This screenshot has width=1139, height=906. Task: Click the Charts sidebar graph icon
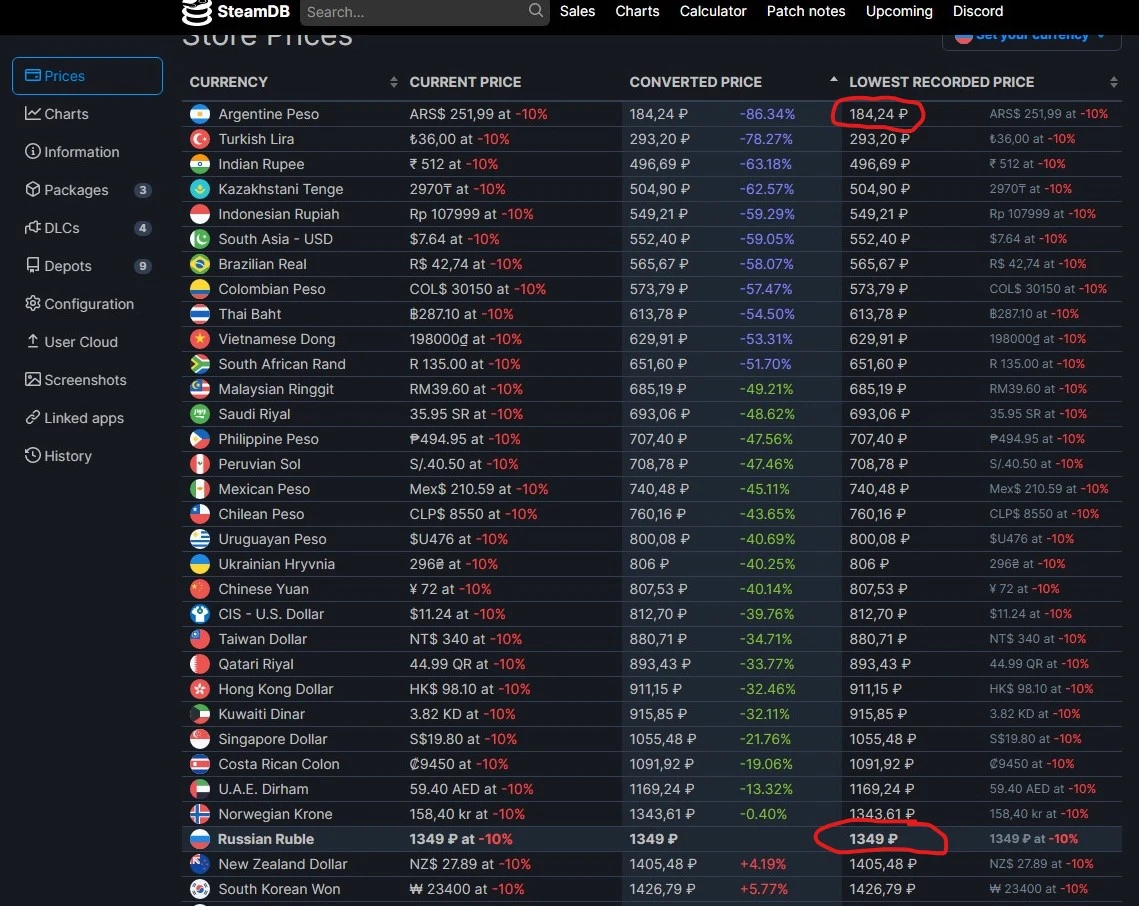pyautogui.click(x=32, y=113)
